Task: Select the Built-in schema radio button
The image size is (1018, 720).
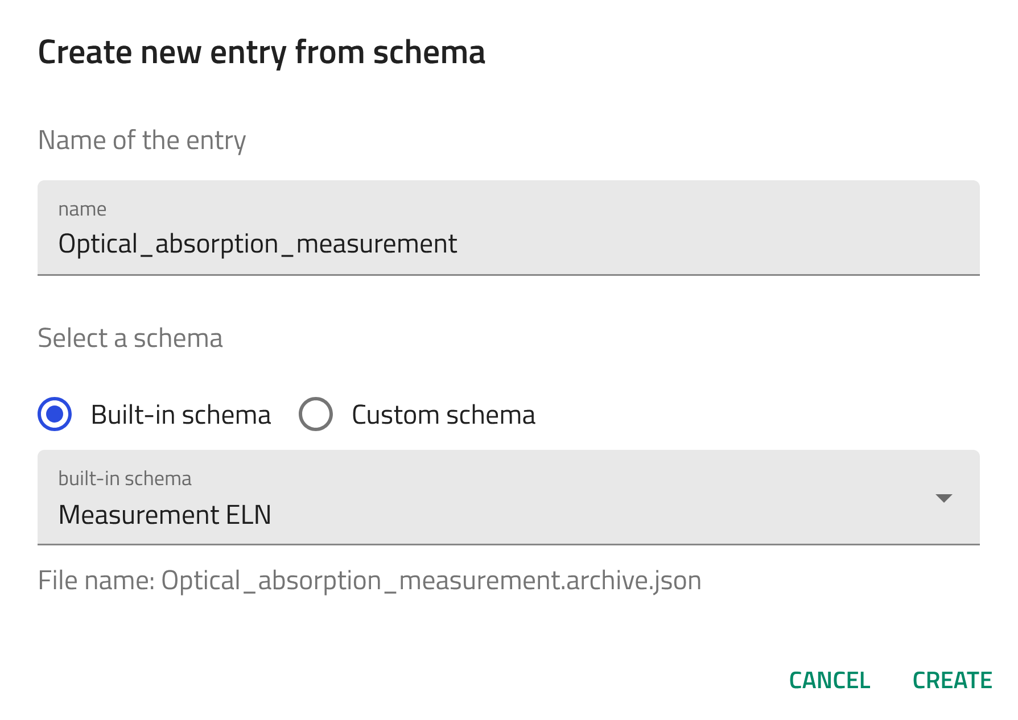Action: pyautogui.click(x=55, y=414)
